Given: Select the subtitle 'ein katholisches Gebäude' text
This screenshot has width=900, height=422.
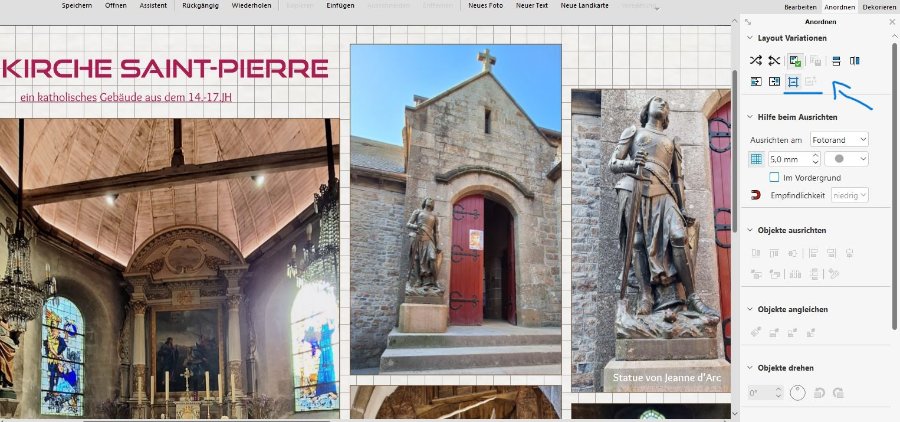Looking at the screenshot, I should (126, 97).
